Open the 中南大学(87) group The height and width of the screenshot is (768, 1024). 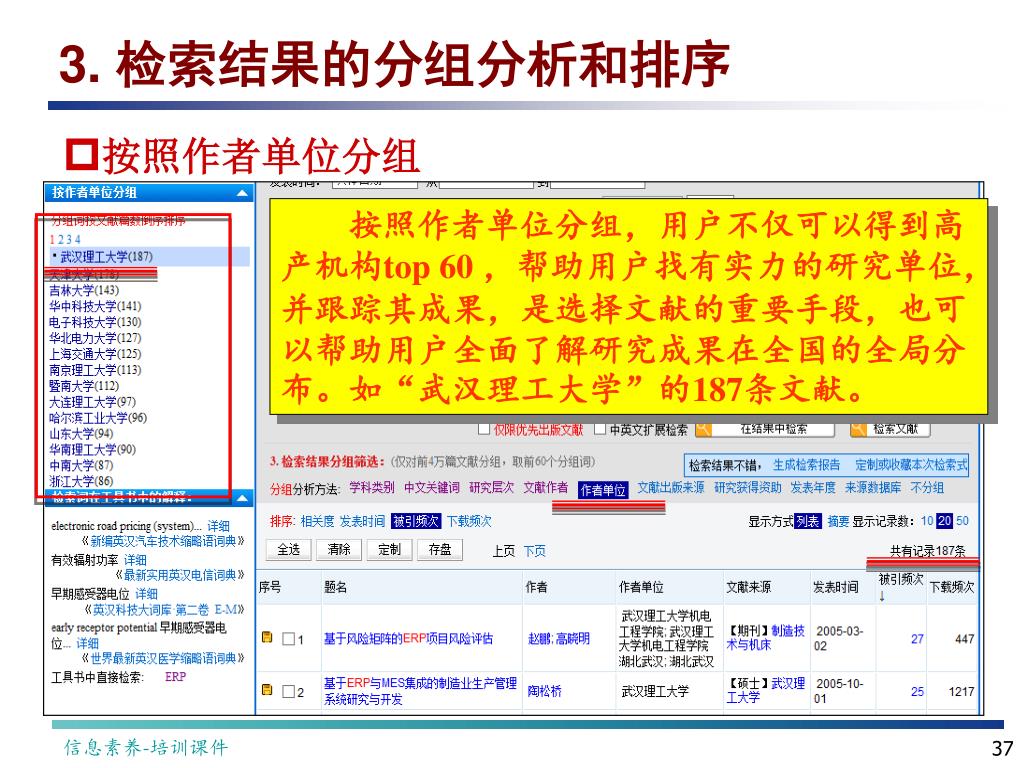pos(81,466)
